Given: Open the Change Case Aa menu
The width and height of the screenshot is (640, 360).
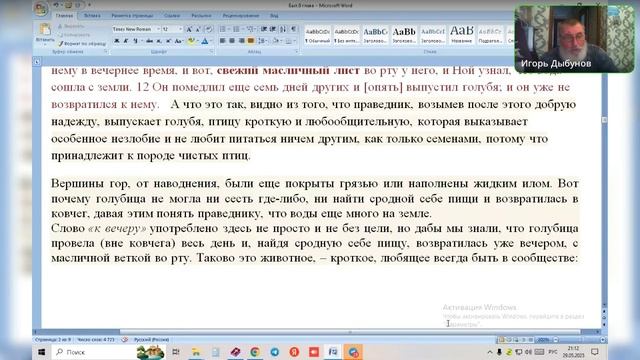Looking at the screenshot, I should [x=178, y=41].
